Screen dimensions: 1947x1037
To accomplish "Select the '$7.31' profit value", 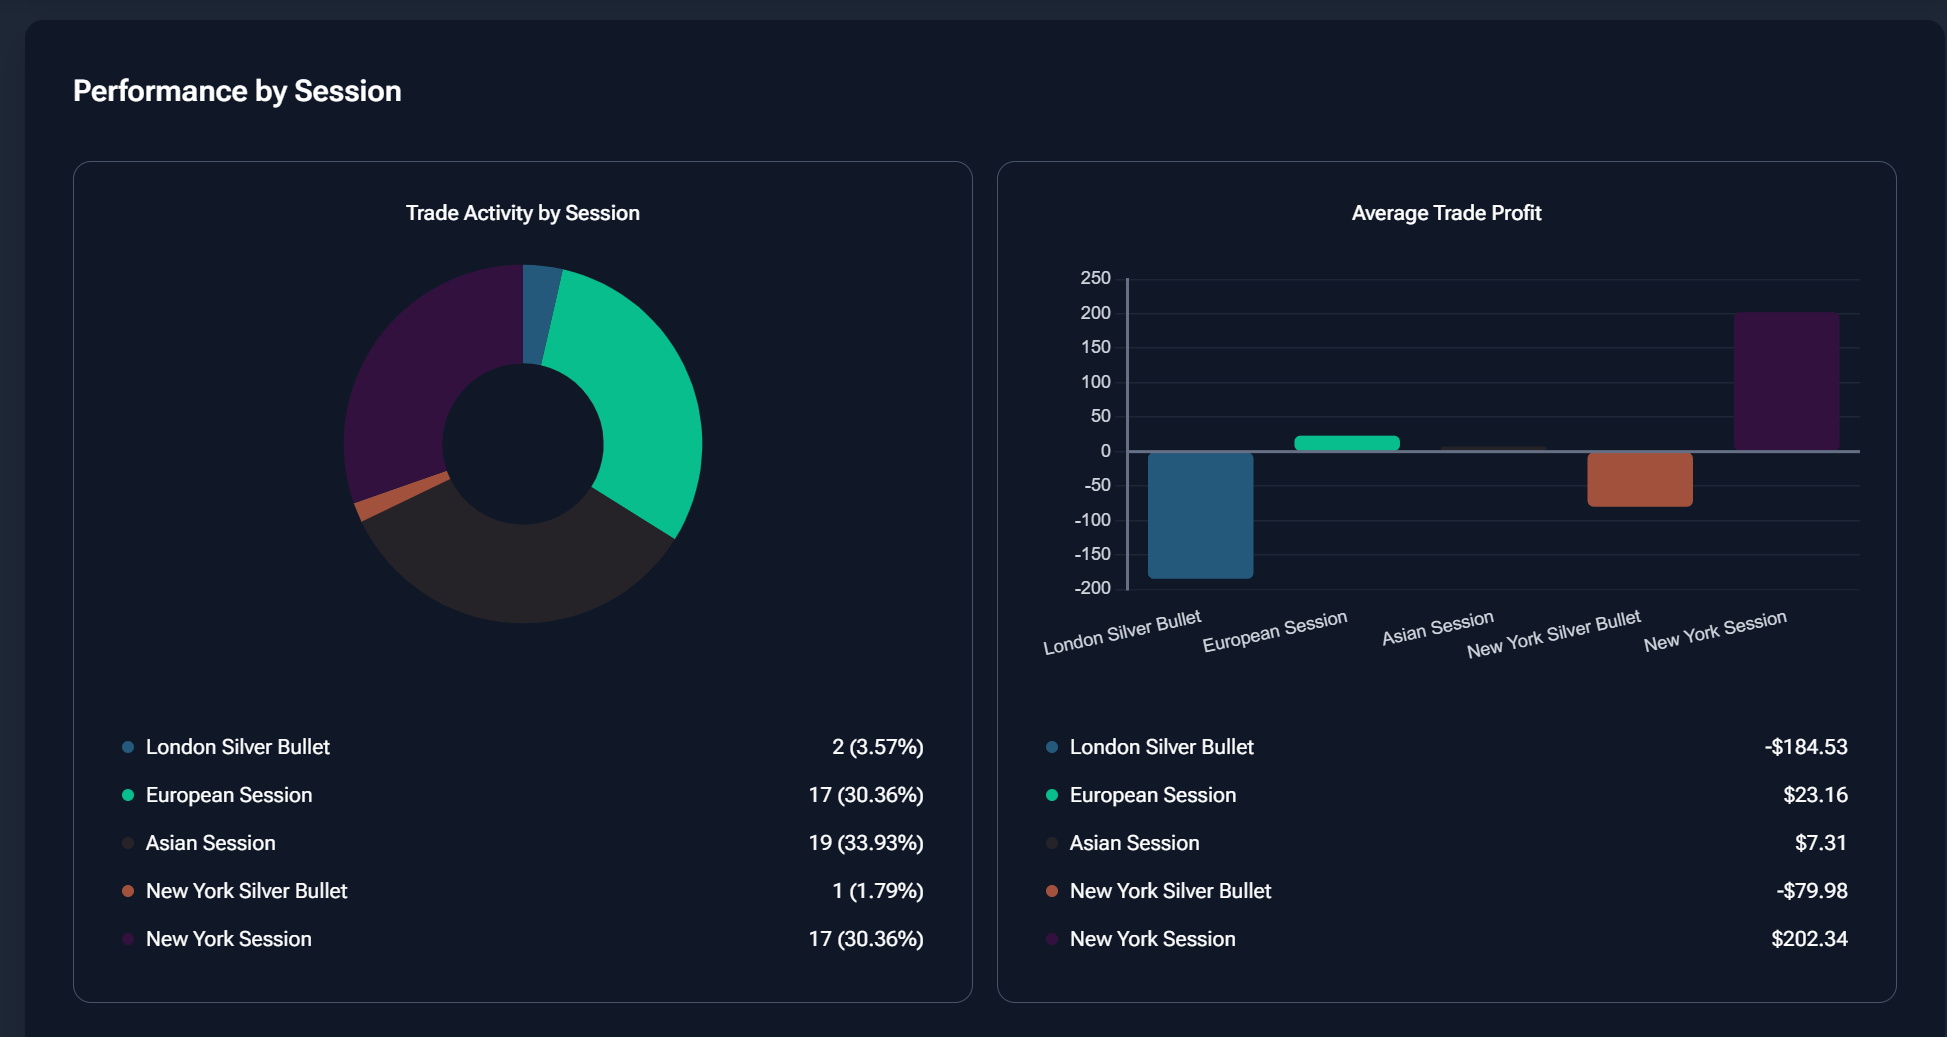I will point(1821,843).
